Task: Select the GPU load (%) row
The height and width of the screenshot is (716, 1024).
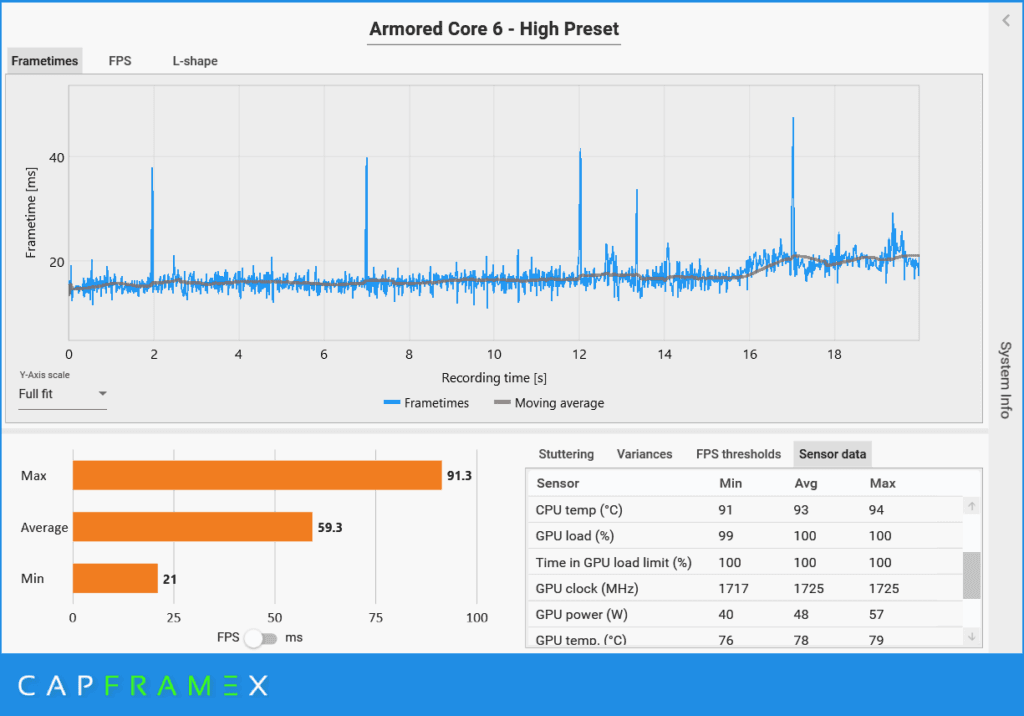Action: click(x=744, y=536)
